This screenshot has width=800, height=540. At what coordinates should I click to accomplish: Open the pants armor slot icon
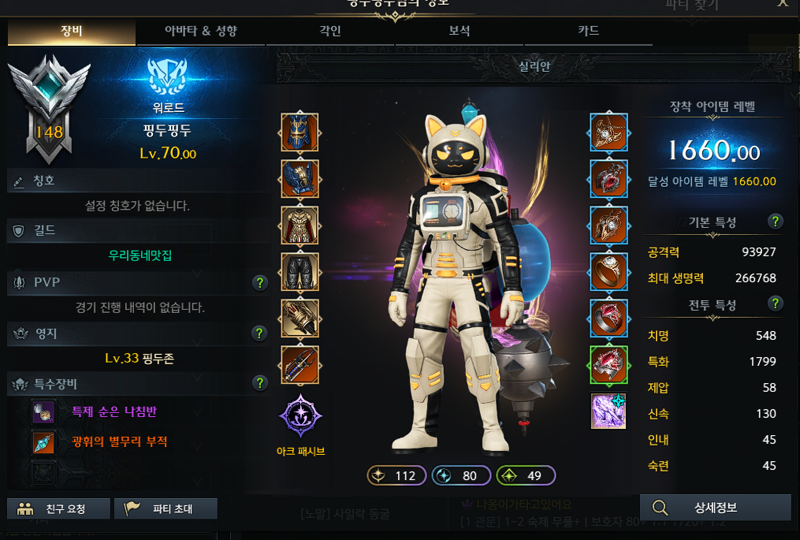(299, 272)
